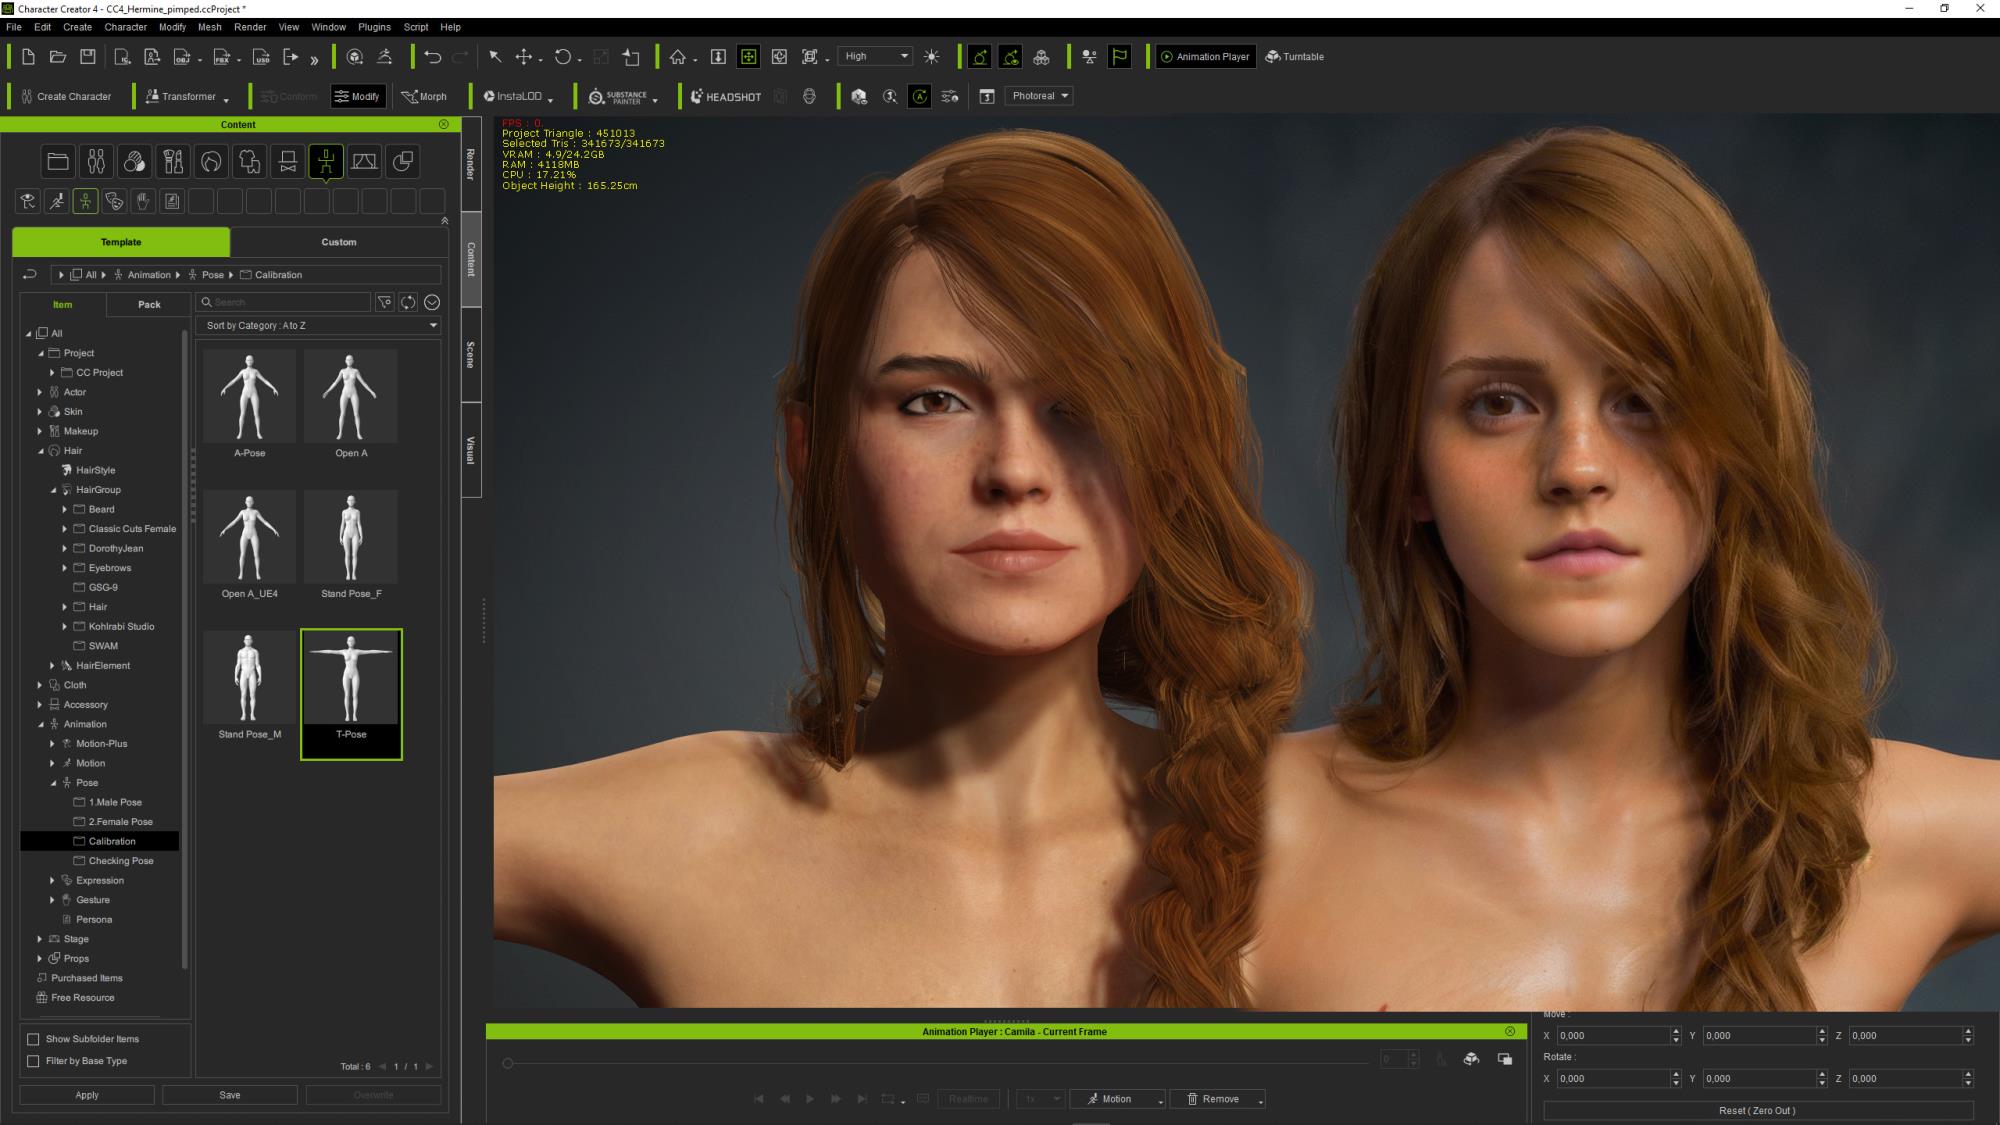
Task: Click the back arrow beside breadcrumb path
Action: [29, 274]
